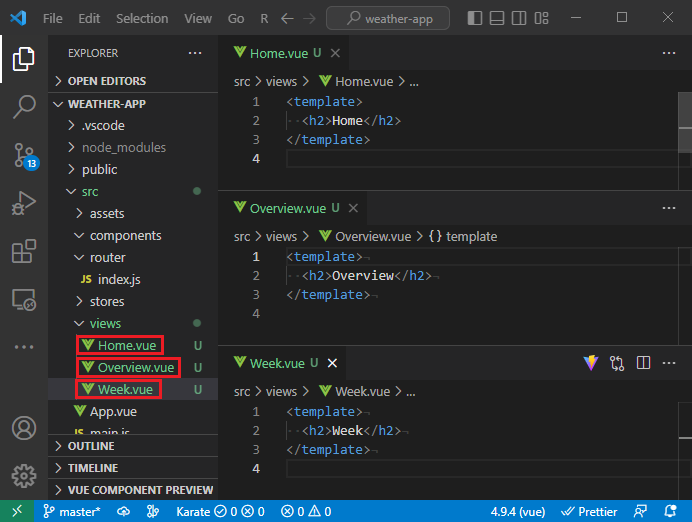Expand the Vue Component Preview section
692x522 pixels.
pyautogui.click(x=133, y=490)
